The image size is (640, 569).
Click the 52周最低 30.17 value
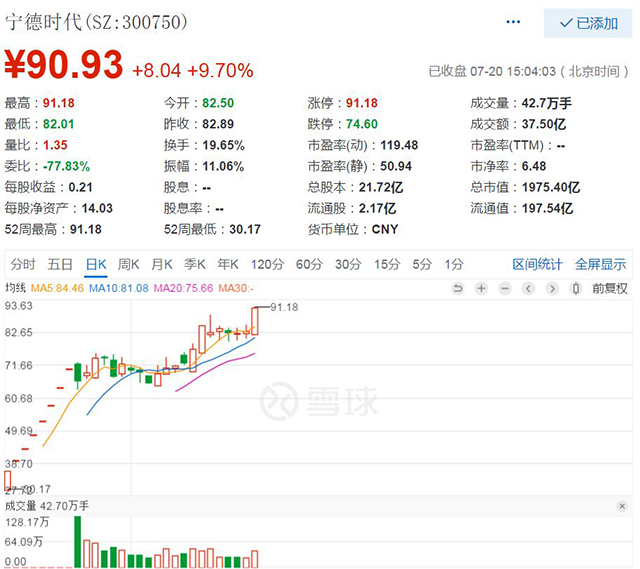245,229
